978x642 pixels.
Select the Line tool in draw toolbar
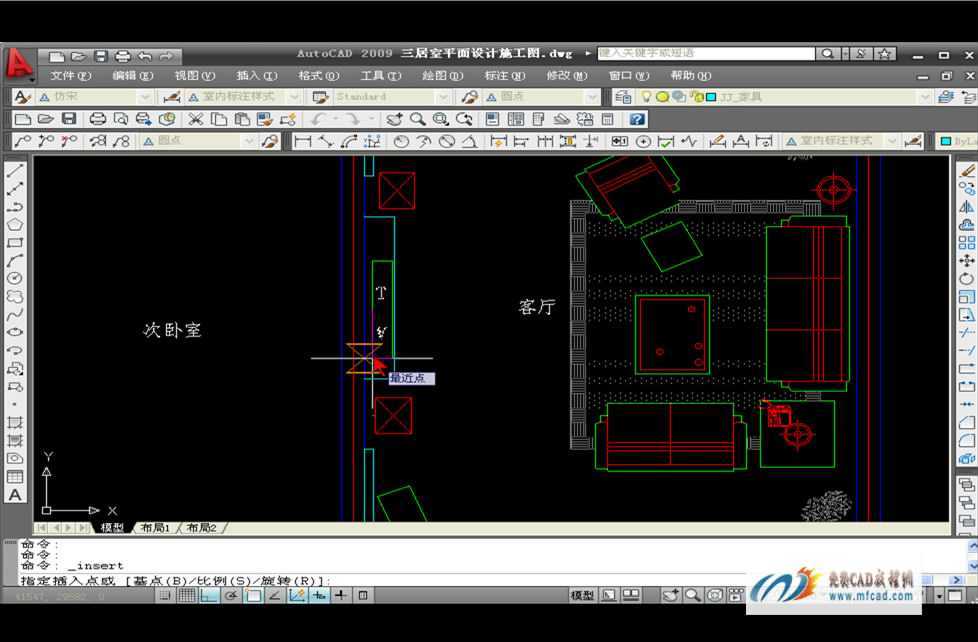click(15, 170)
